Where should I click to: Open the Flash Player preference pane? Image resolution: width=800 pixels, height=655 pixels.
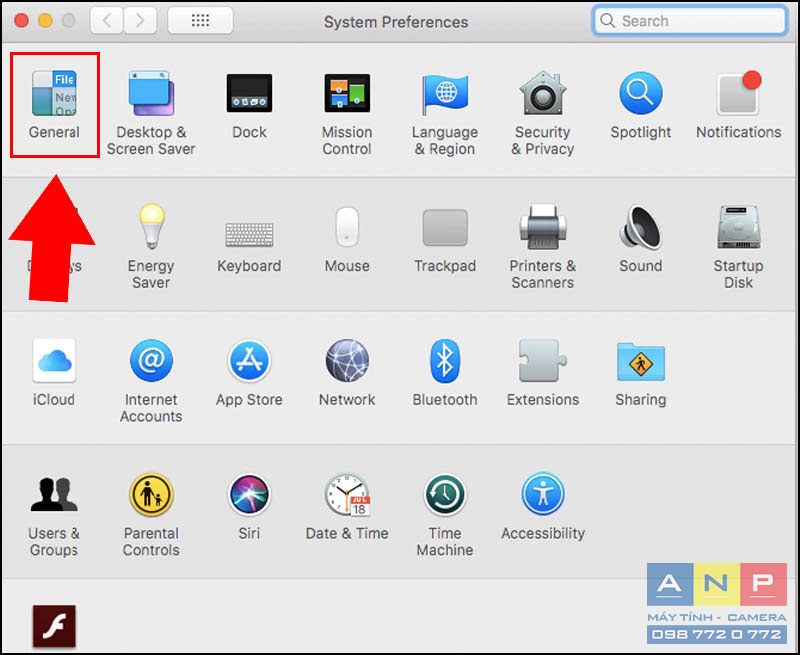[54, 626]
